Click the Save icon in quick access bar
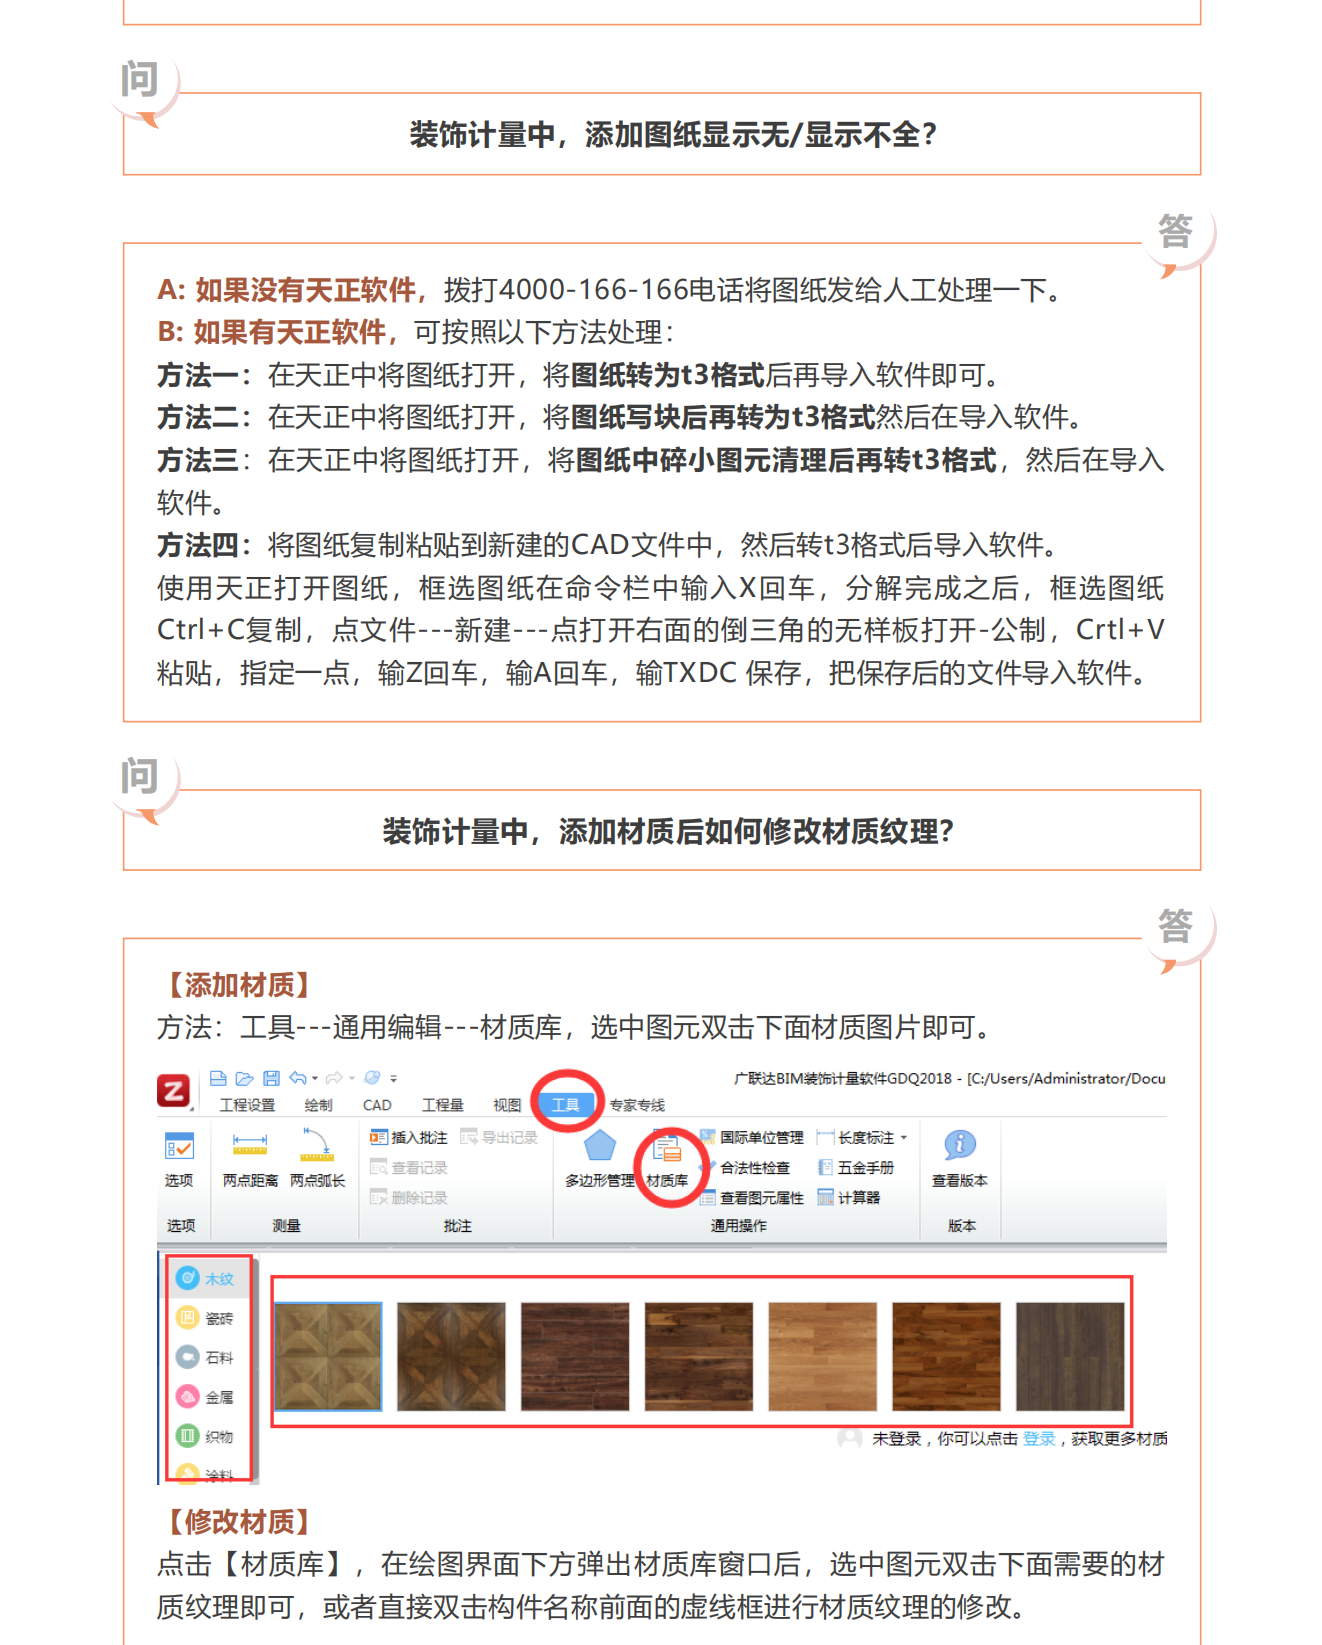The height and width of the screenshot is (1645, 1322). point(271,1078)
